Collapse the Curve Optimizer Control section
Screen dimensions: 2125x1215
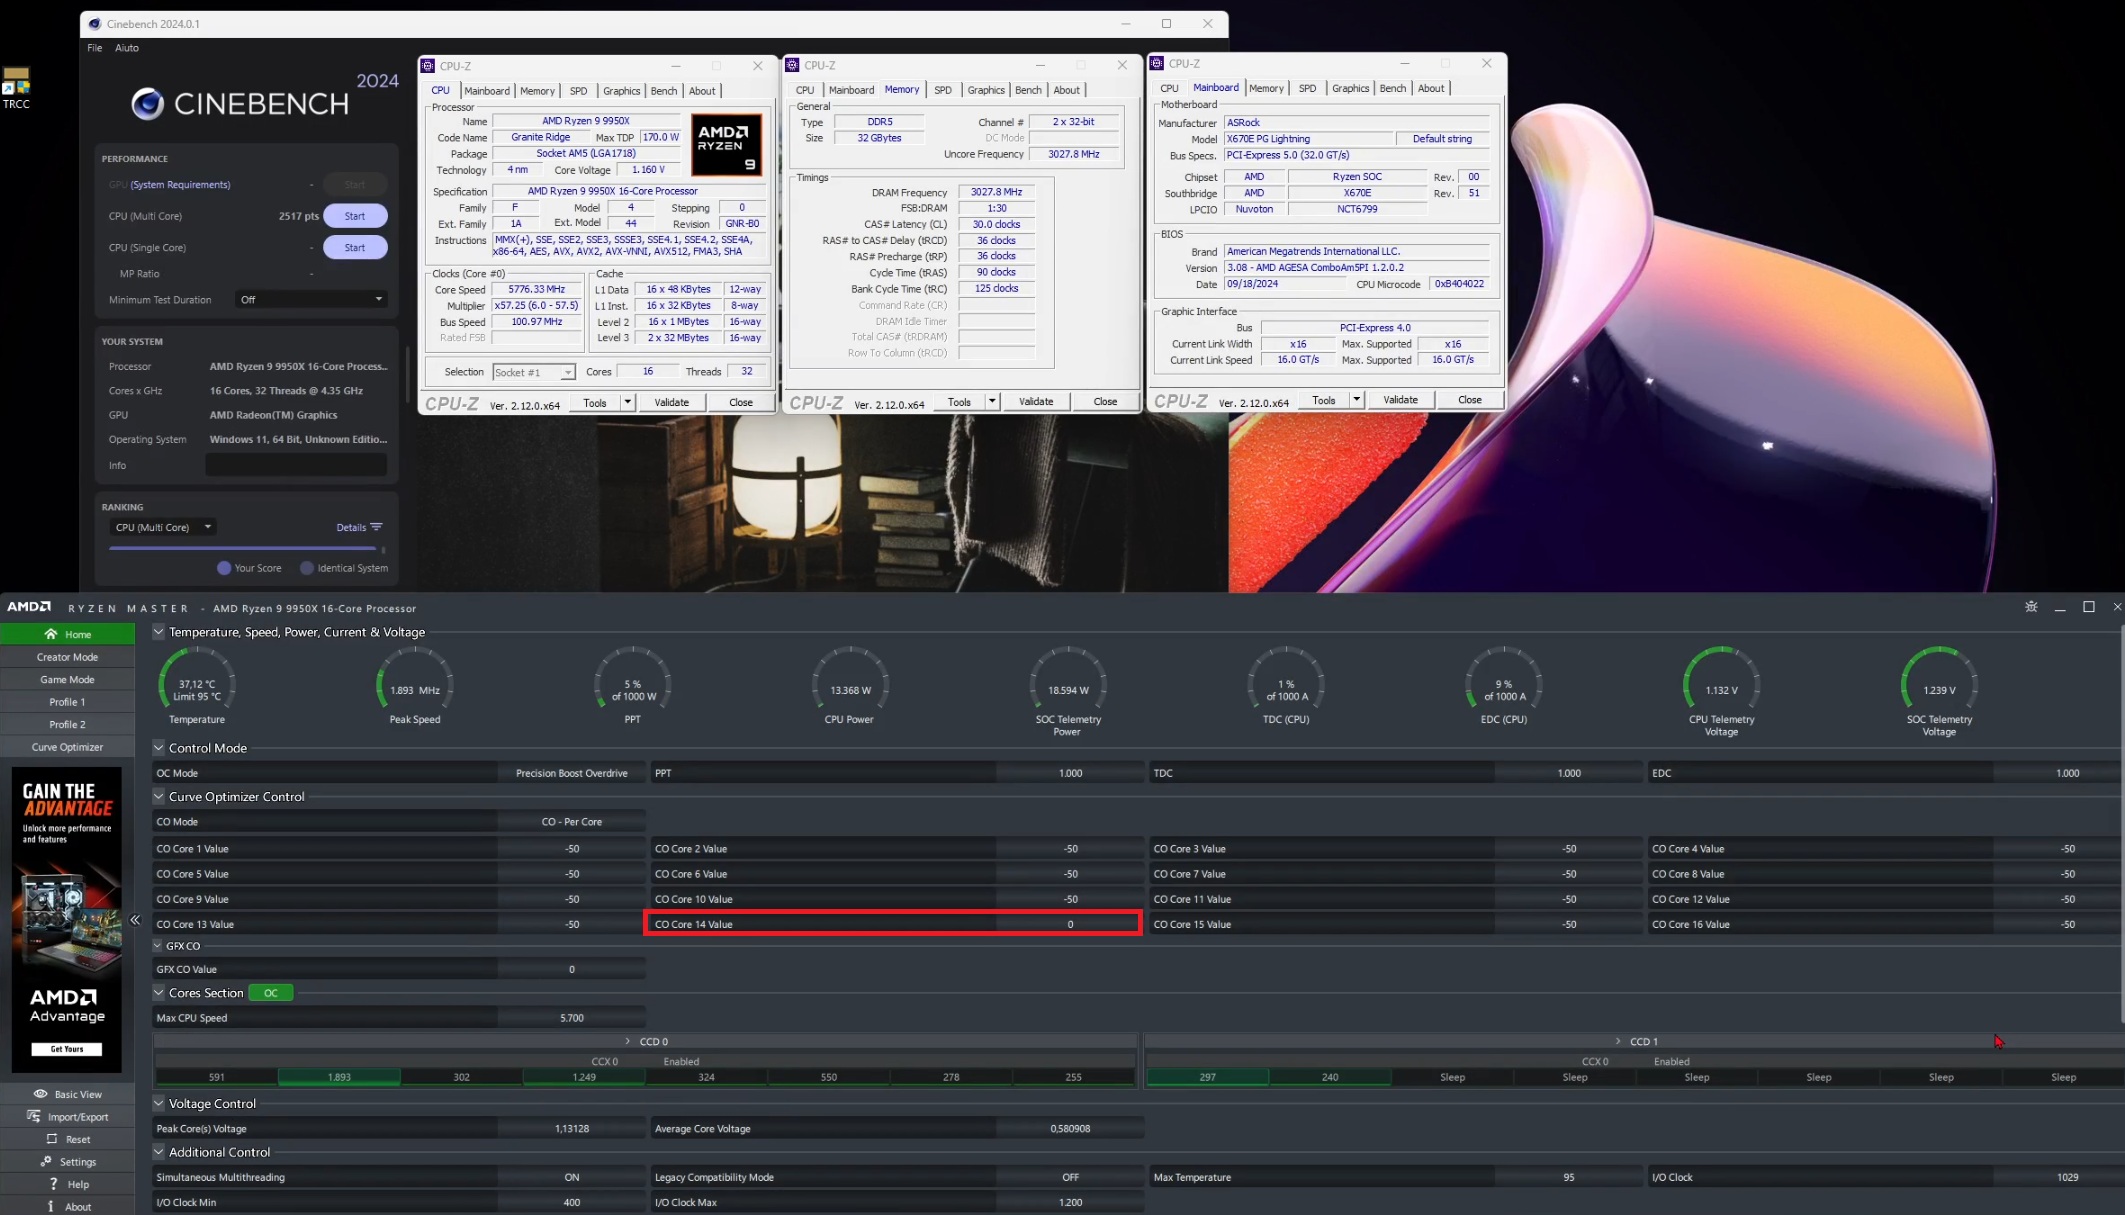pyautogui.click(x=158, y=797)
